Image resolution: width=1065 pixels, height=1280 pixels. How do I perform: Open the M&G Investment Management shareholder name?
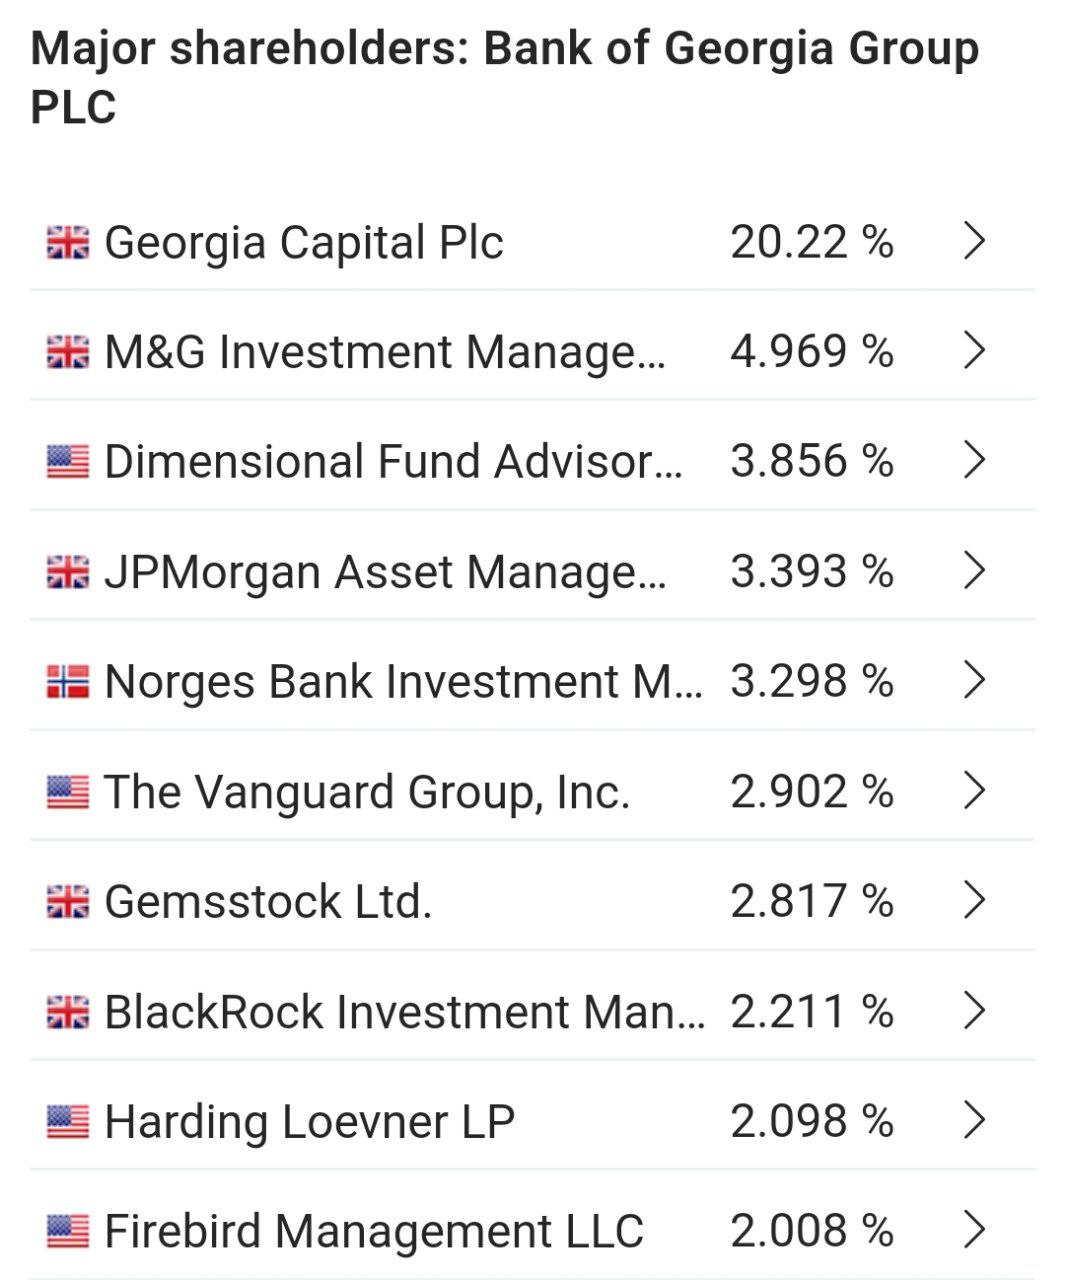click(385, 352)
